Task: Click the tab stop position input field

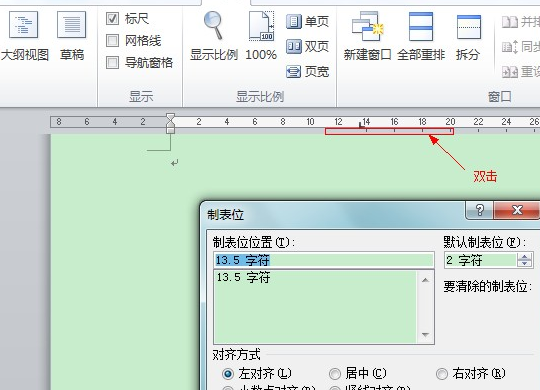Action: pyautogui.click(x=324, y=260)
